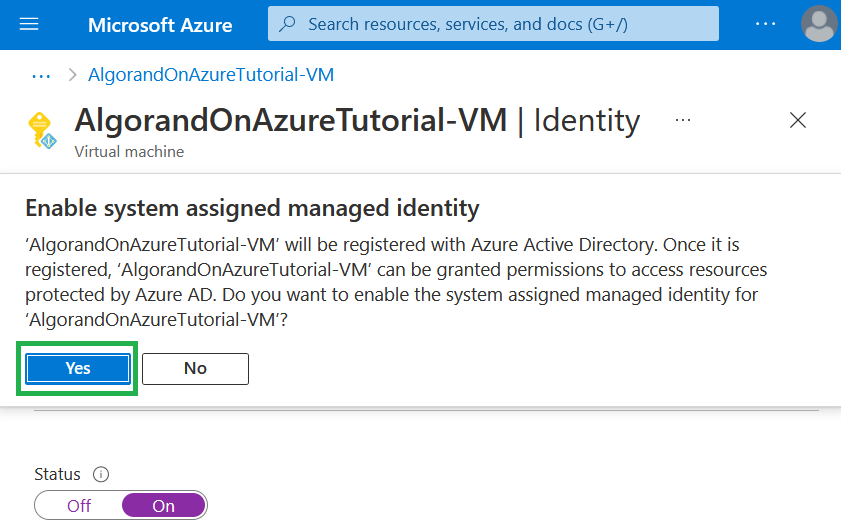Image resolution: width=841 pixels, height=526 pixels.
Task: Click the Enable system assigned managed identity heading
Action: pyautogui.click(x=252, y=208)
